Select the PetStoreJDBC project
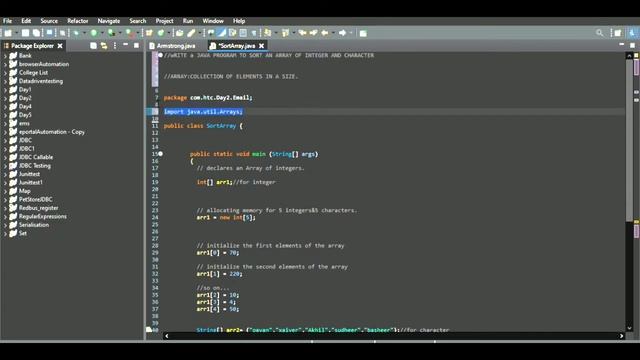This screenshot has height=360, width=640. coord(36,200)
